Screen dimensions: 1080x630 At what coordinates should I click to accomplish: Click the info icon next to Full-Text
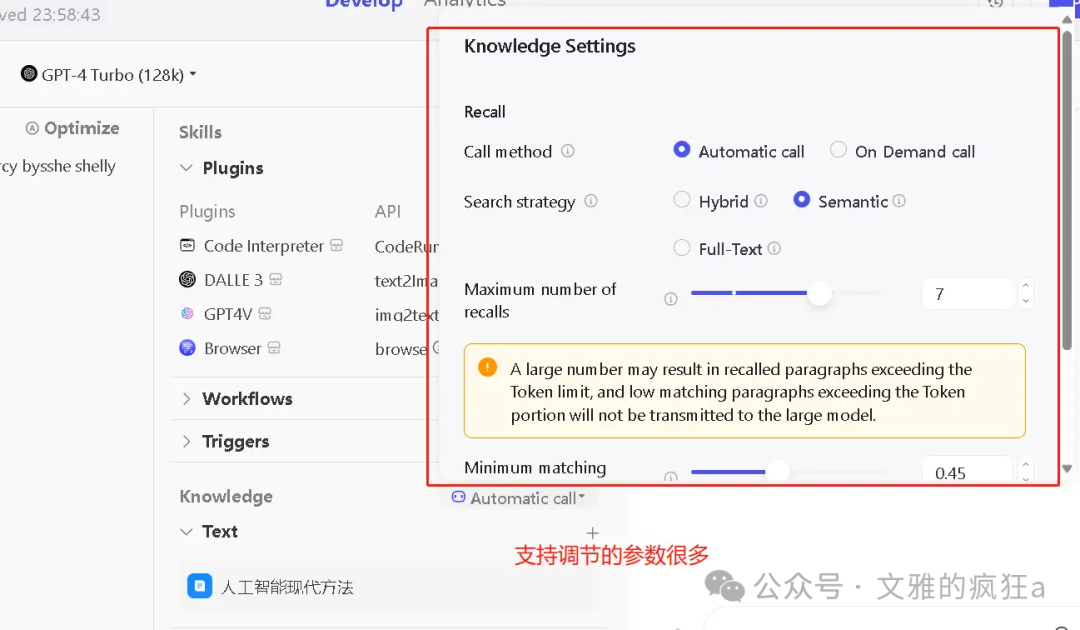[774, 248]
